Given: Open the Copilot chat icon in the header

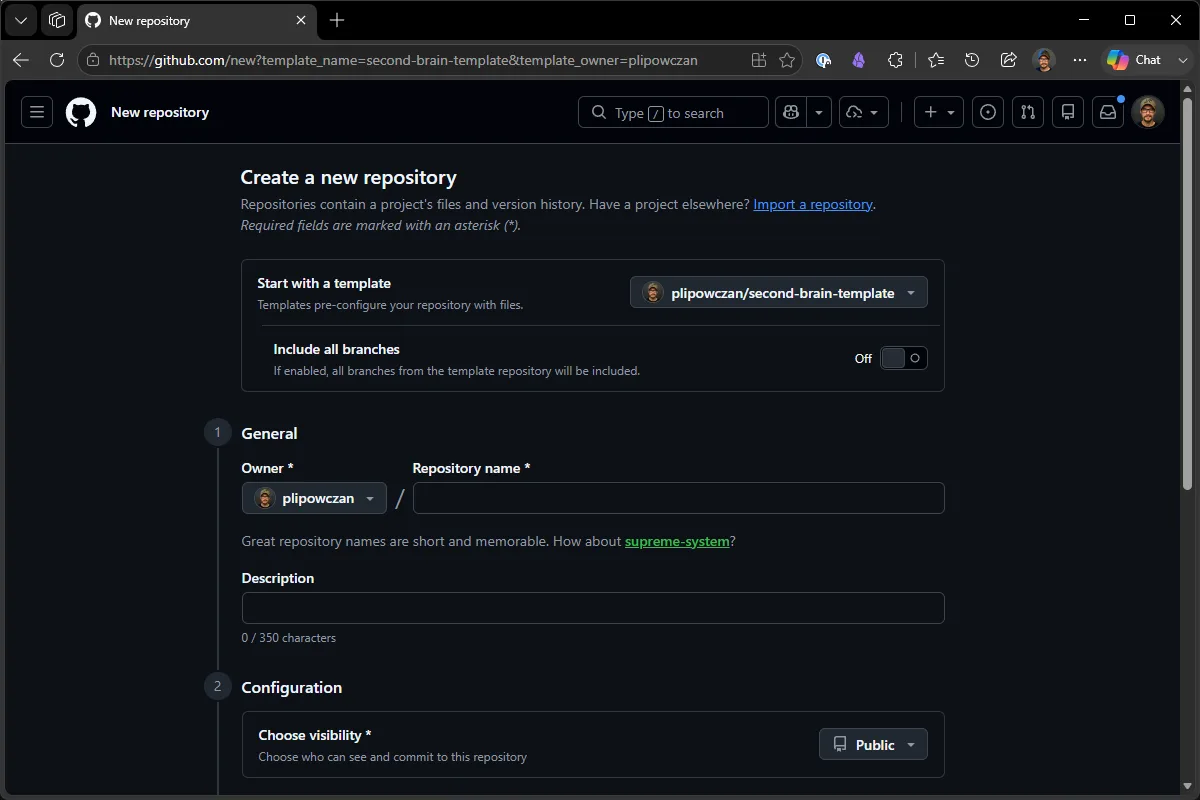Looking at the screenshot, I should [x=791, y=113].
